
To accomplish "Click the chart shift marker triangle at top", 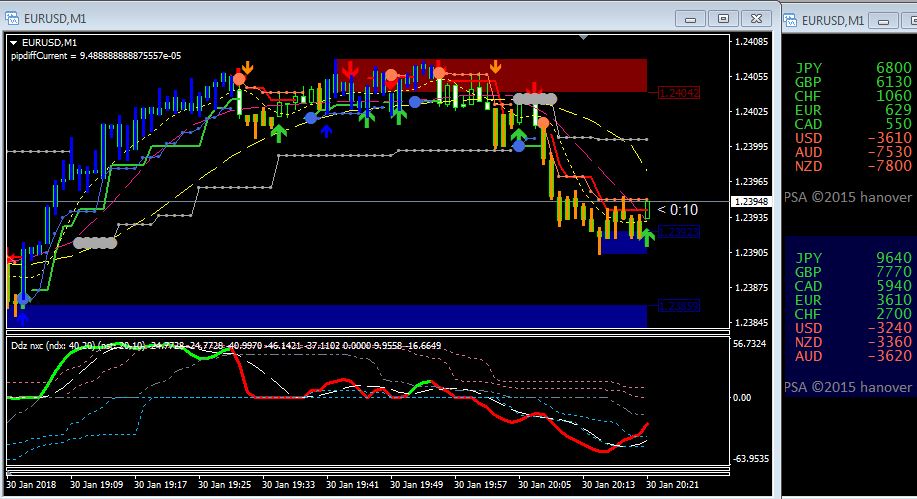I will [x=583, y=37].
